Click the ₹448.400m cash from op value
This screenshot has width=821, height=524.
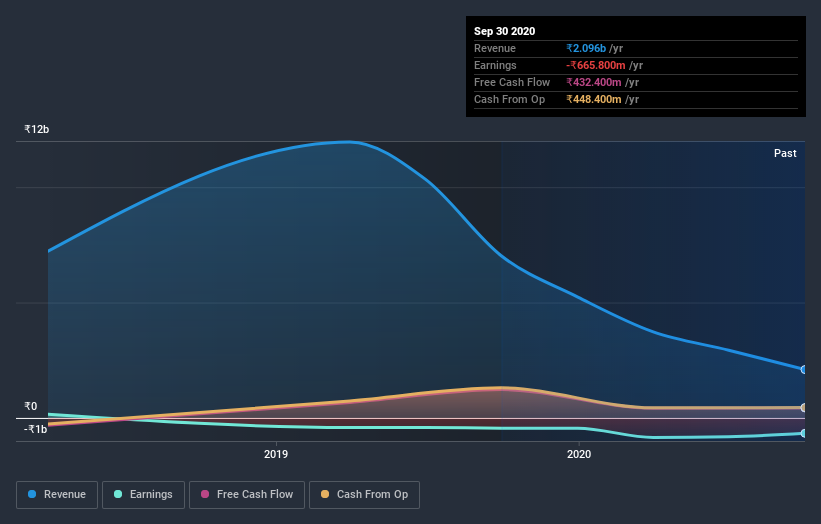(x=594, y=99)
